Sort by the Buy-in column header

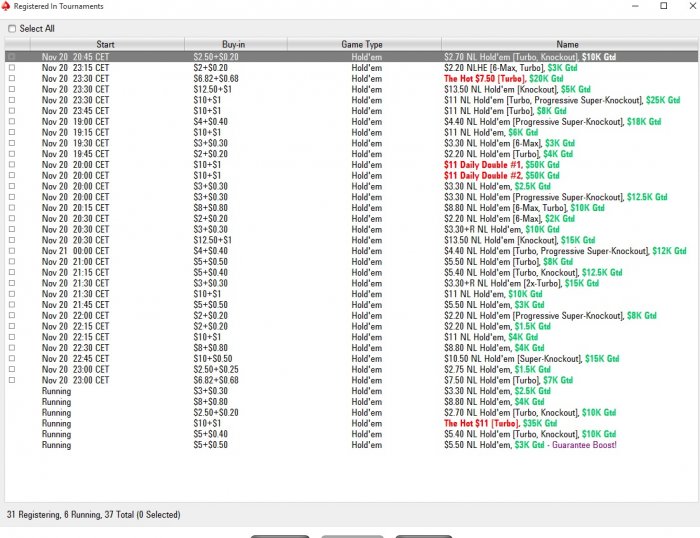tap(235, 44)
